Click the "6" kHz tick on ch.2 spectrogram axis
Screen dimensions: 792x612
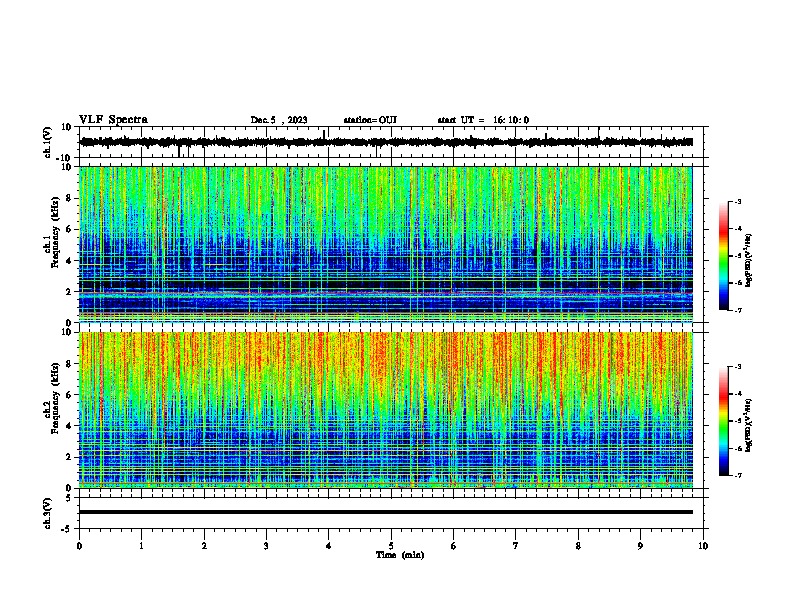69,395
